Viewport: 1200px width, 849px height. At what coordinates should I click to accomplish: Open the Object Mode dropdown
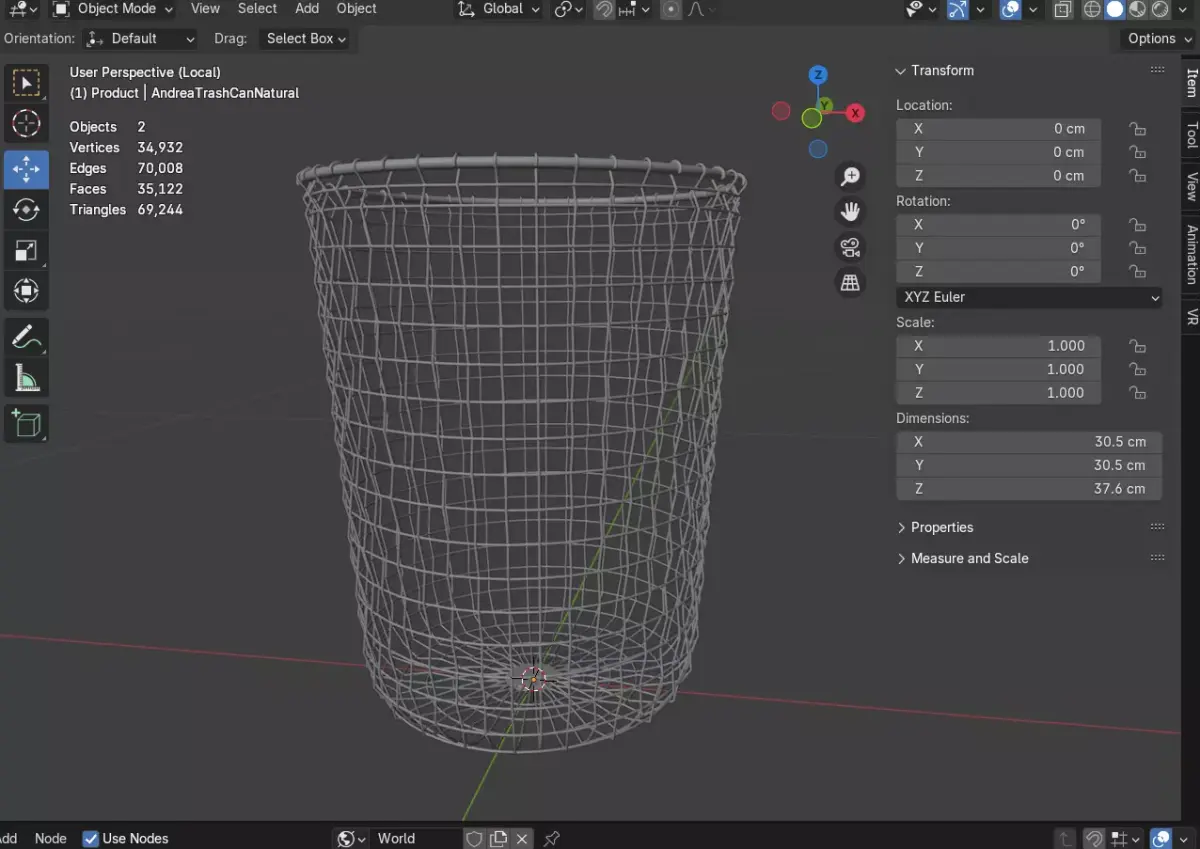pyautogui.click(x=112, y=9)
